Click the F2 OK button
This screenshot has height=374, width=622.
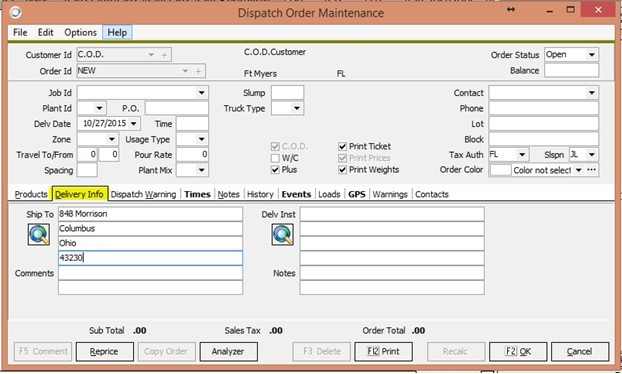(x=518, y=351)
